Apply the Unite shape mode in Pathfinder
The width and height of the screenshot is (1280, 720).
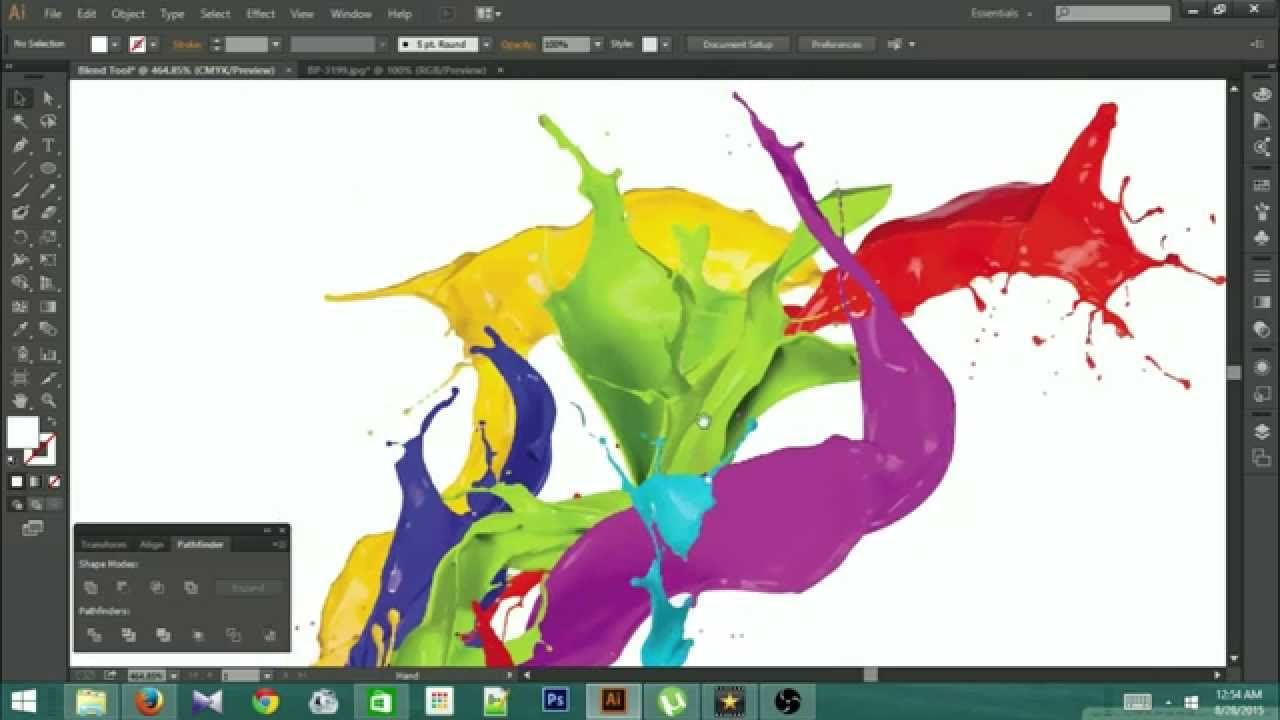click(91, 588)
